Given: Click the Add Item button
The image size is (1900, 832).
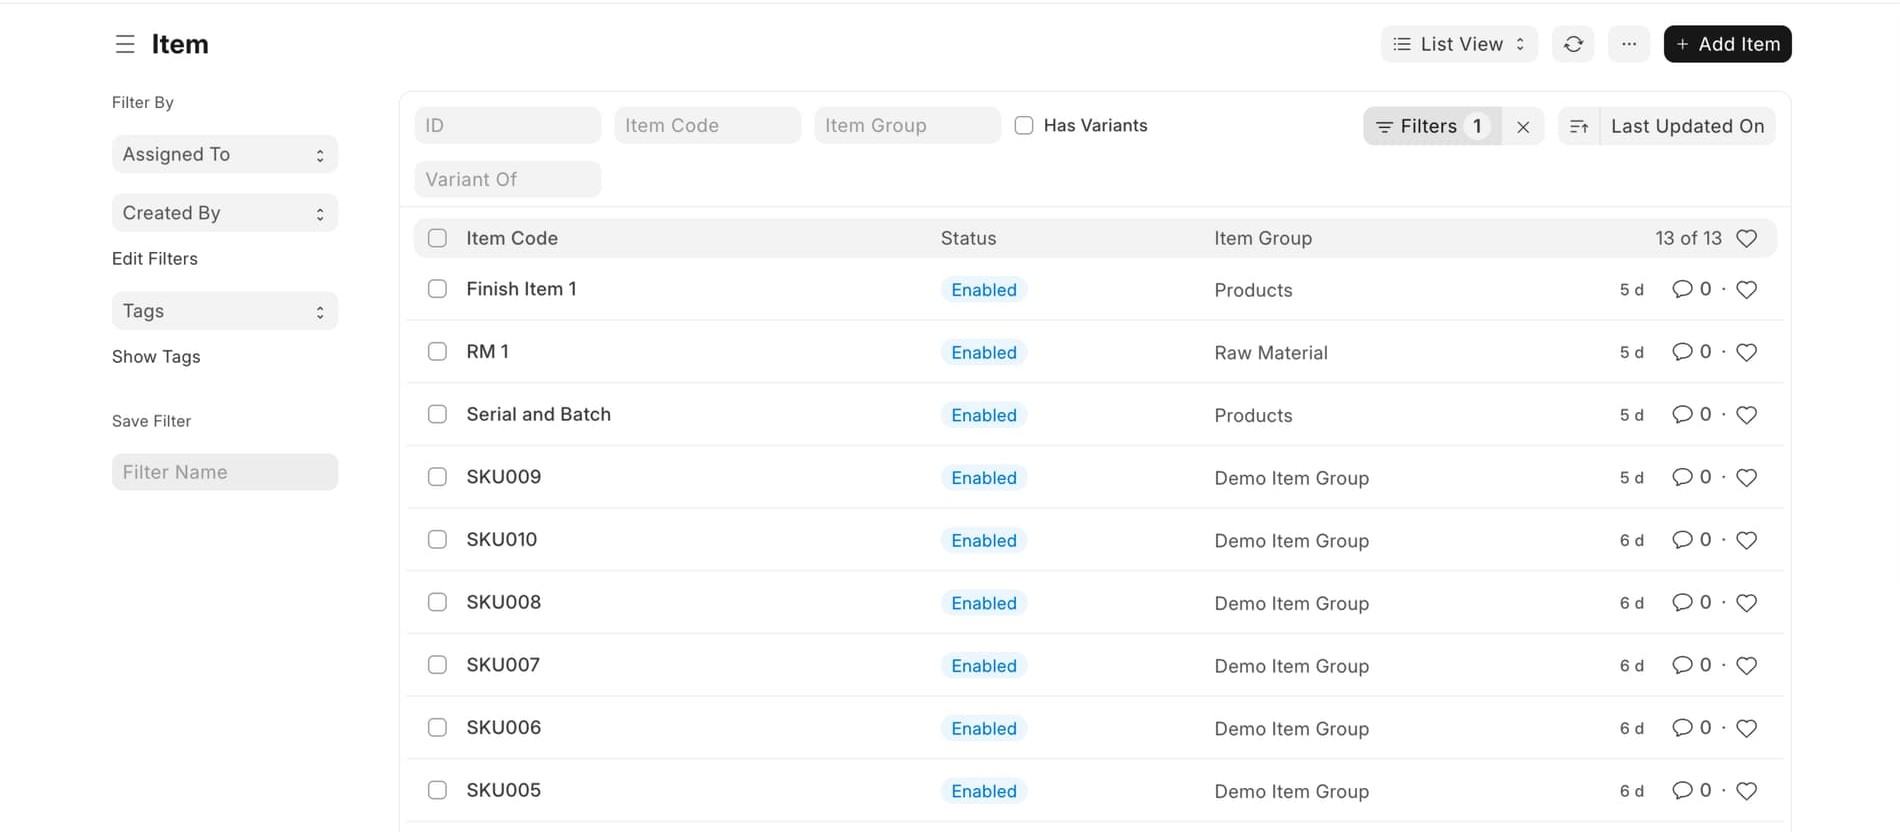Looking at the screenshot, I should point(1727,44).
